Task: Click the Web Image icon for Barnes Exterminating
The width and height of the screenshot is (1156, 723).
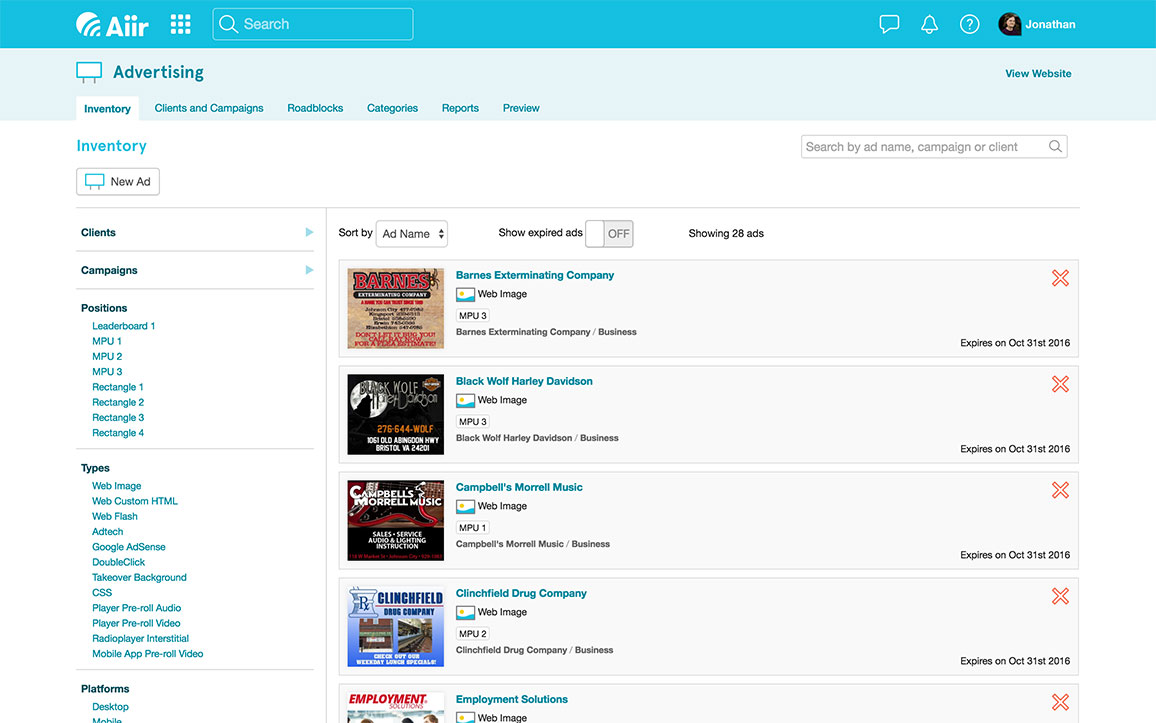Action: point(465,295)
